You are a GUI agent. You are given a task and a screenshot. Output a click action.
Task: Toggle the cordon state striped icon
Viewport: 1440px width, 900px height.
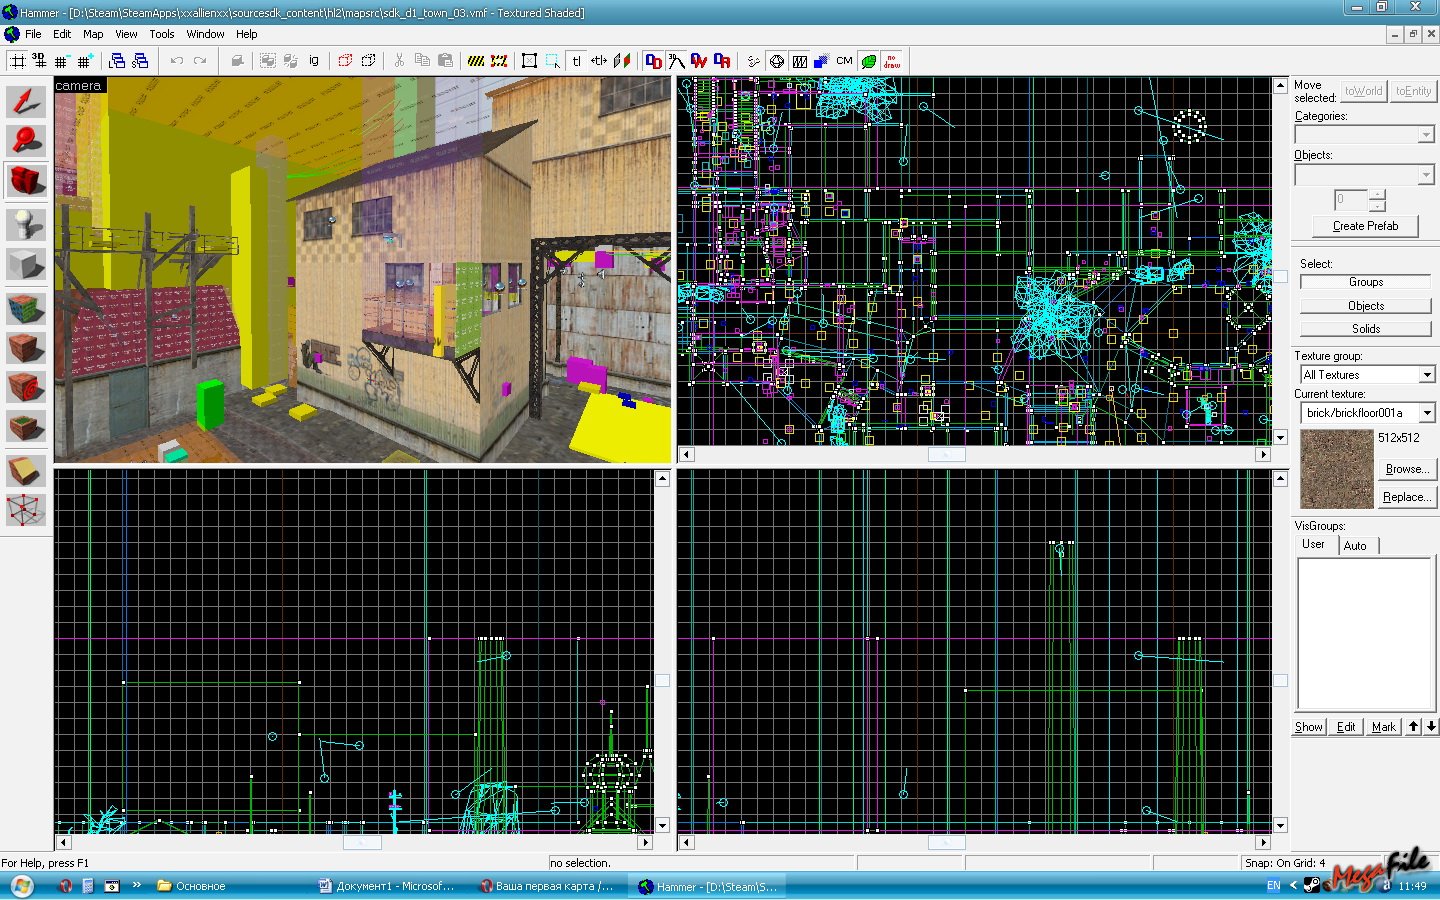point(476,61)
